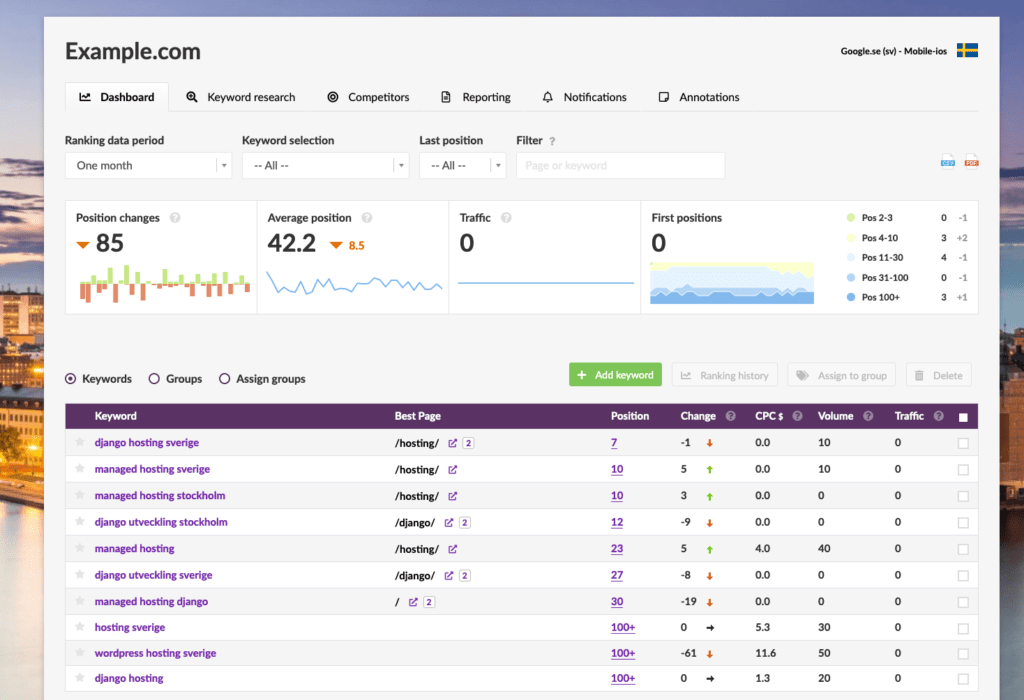Screen dimensions: 1024x700
Task: Click help icon next to Filter label
Action: tap(552, 142)
